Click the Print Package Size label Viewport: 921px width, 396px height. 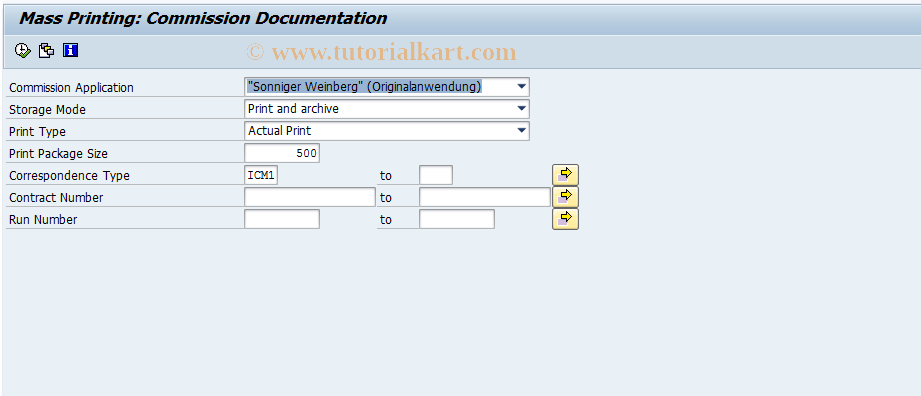pyautogui.click(x=58, y=153)
